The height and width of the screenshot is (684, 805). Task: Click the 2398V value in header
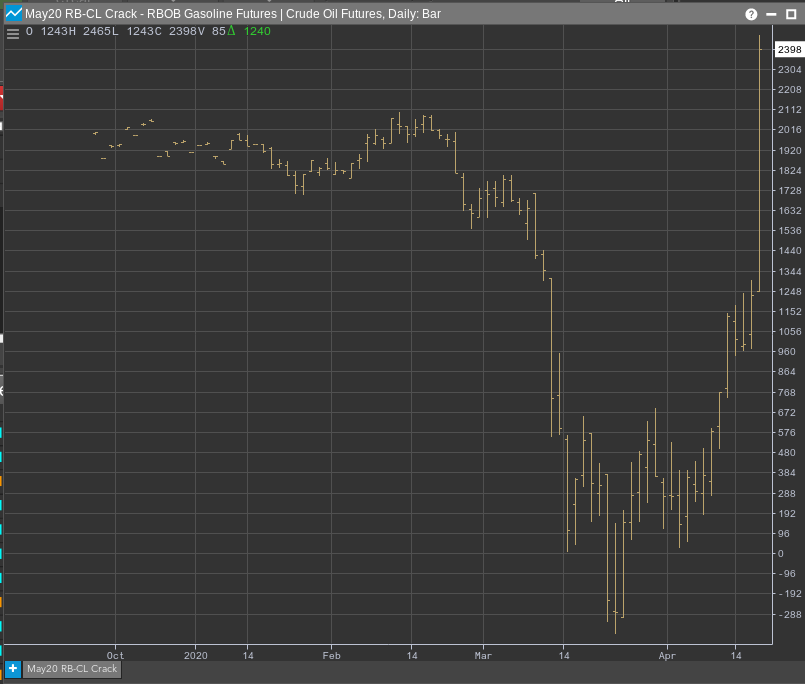[x=187, y=31]
